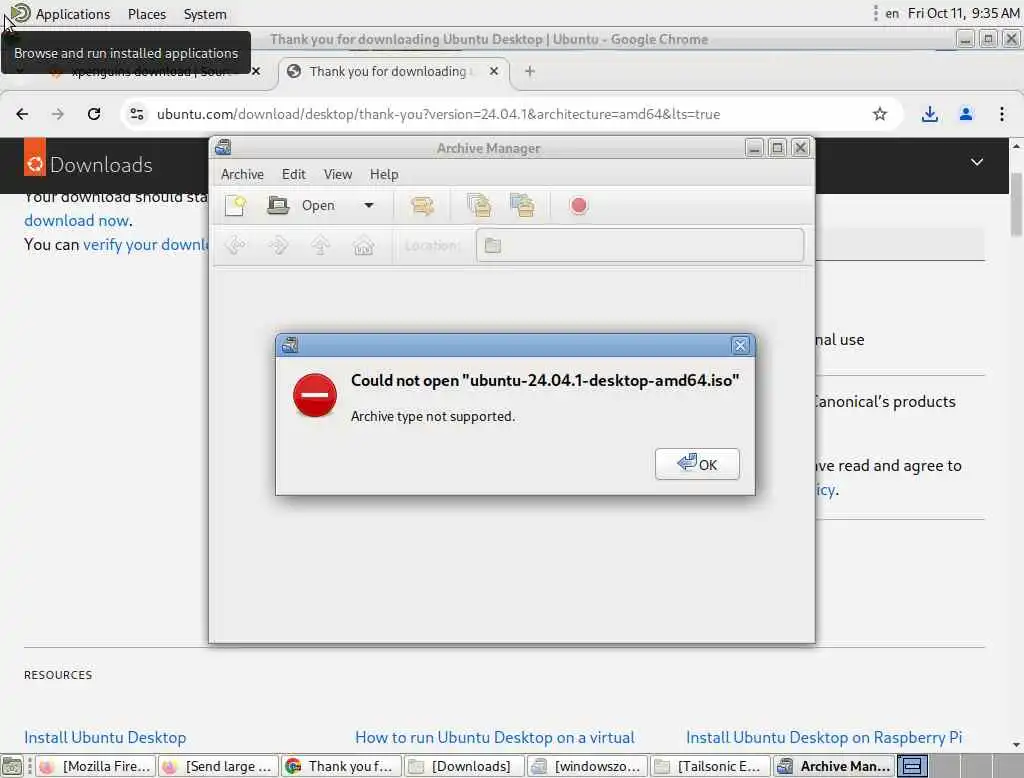Switch to windowszo... taskbar item

click(586, 766)
